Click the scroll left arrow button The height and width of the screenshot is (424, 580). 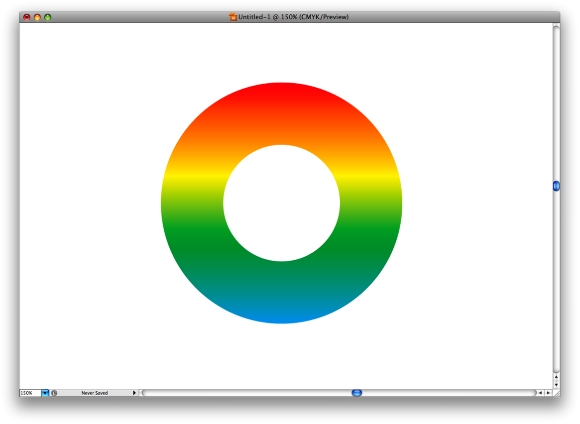[x=540, y=393]
